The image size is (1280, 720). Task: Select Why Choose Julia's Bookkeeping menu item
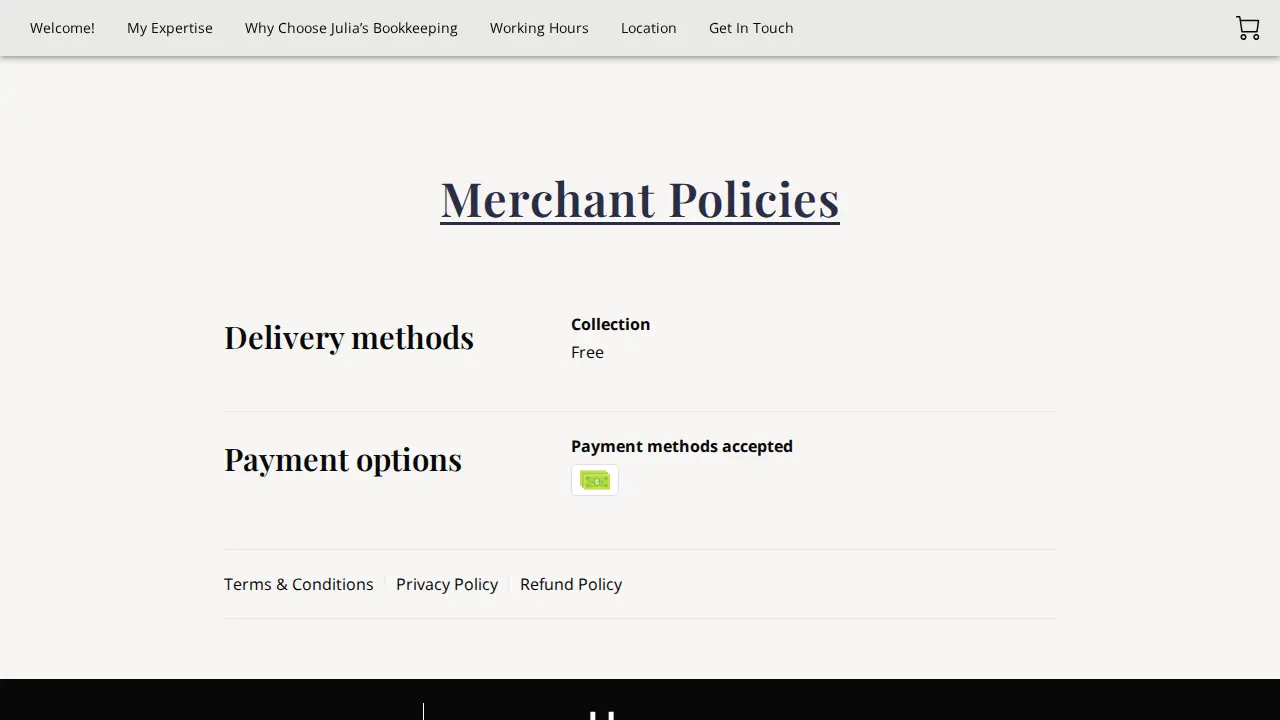(x=351, y=28)
